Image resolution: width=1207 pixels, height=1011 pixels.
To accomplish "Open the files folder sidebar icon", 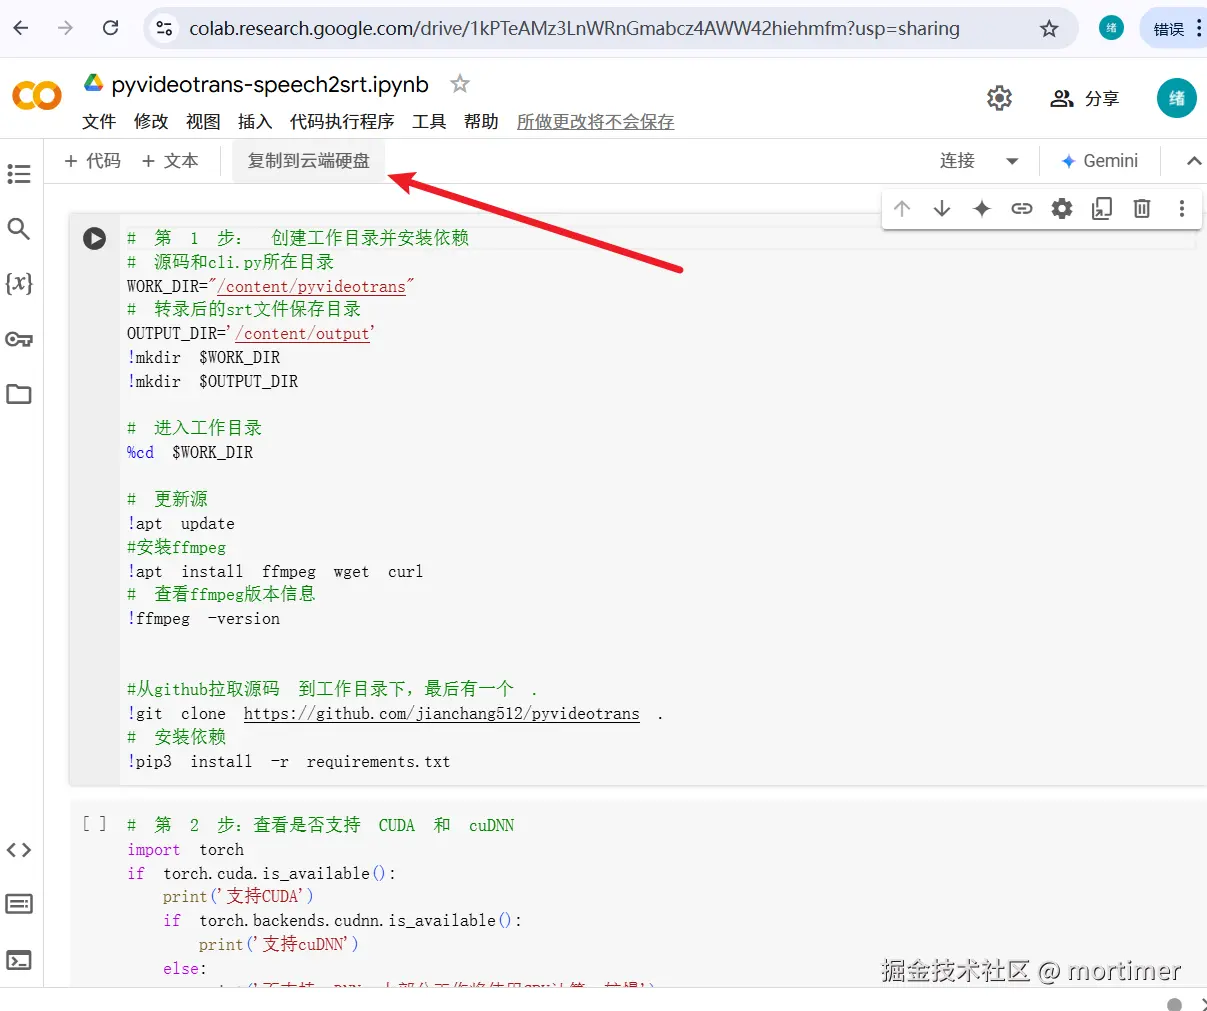I will click(x=19, y=394).
